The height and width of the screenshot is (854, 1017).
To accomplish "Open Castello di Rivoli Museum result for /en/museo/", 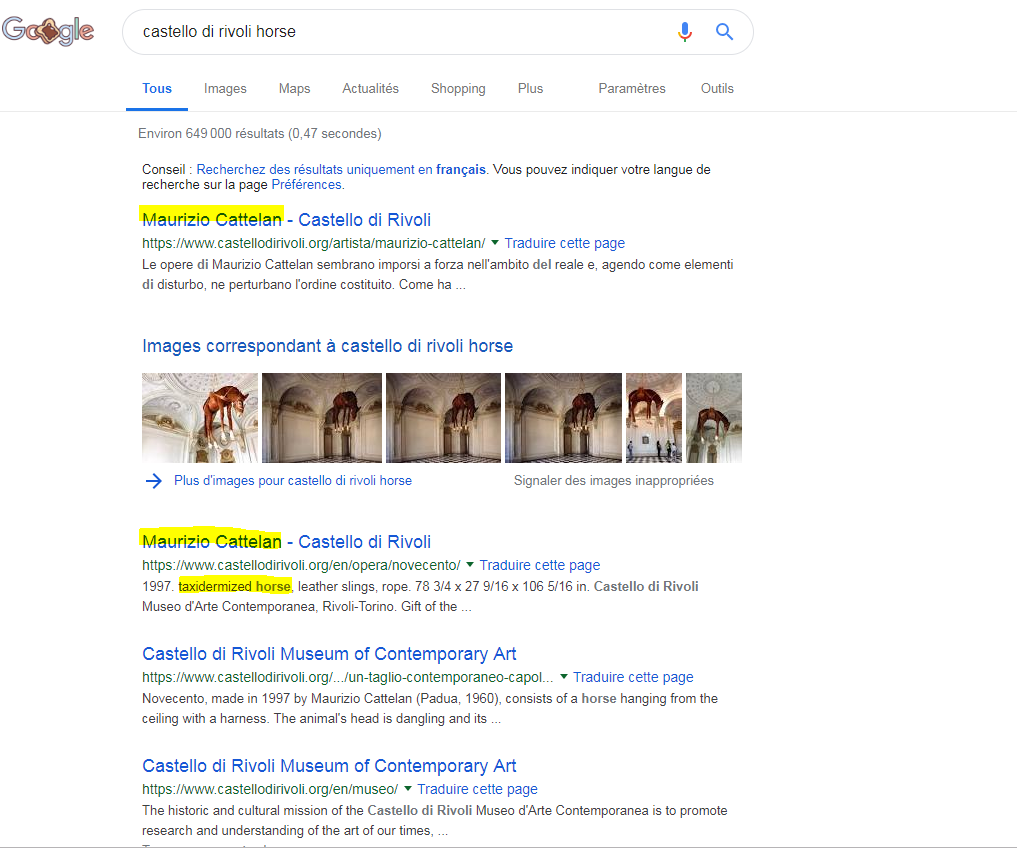I will pos(329,766).
